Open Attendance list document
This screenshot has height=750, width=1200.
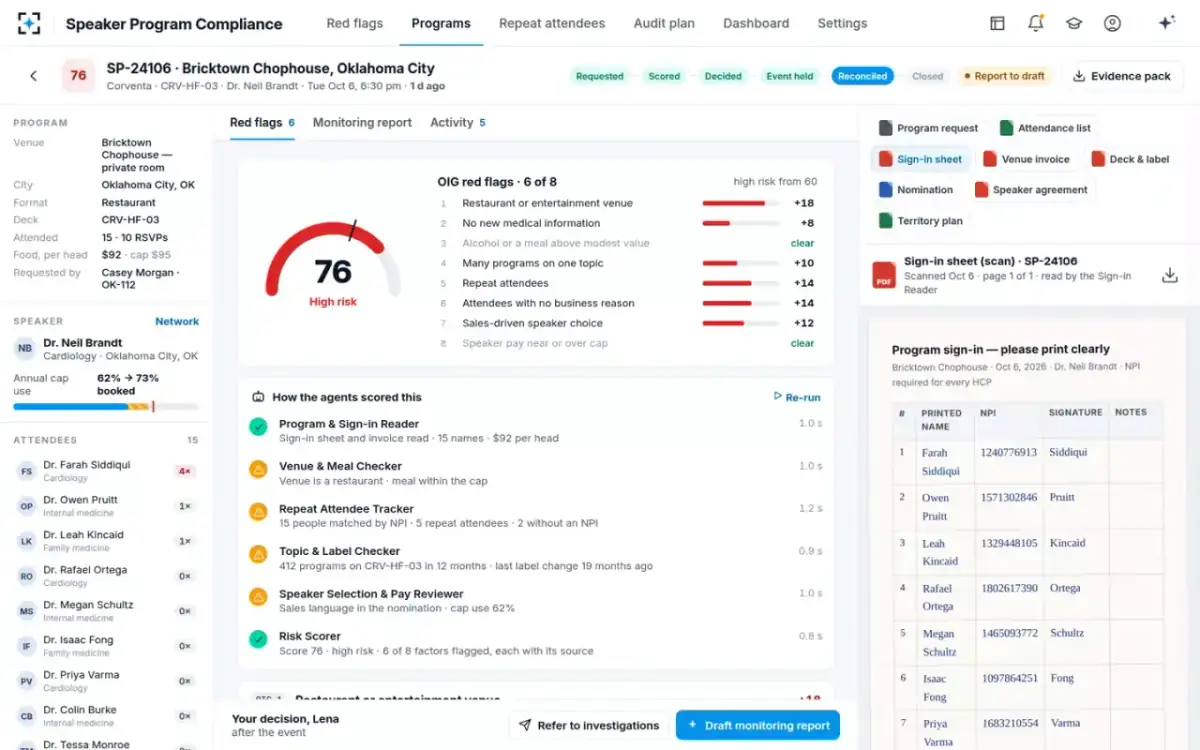[1045, 128]
